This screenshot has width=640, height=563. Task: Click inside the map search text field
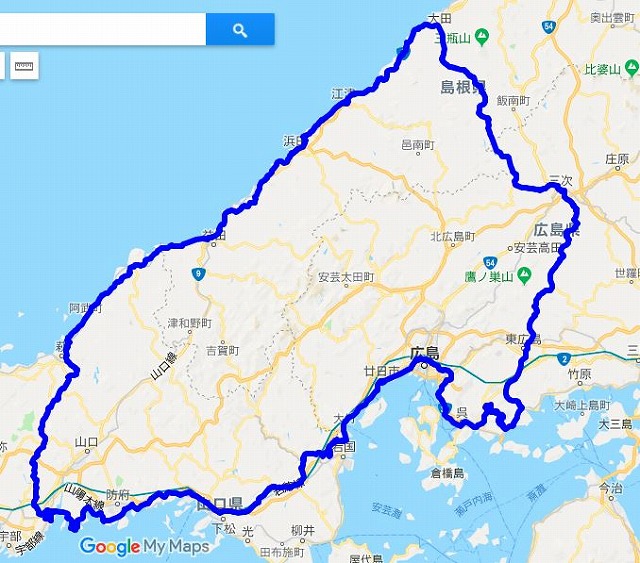point(103,29)
